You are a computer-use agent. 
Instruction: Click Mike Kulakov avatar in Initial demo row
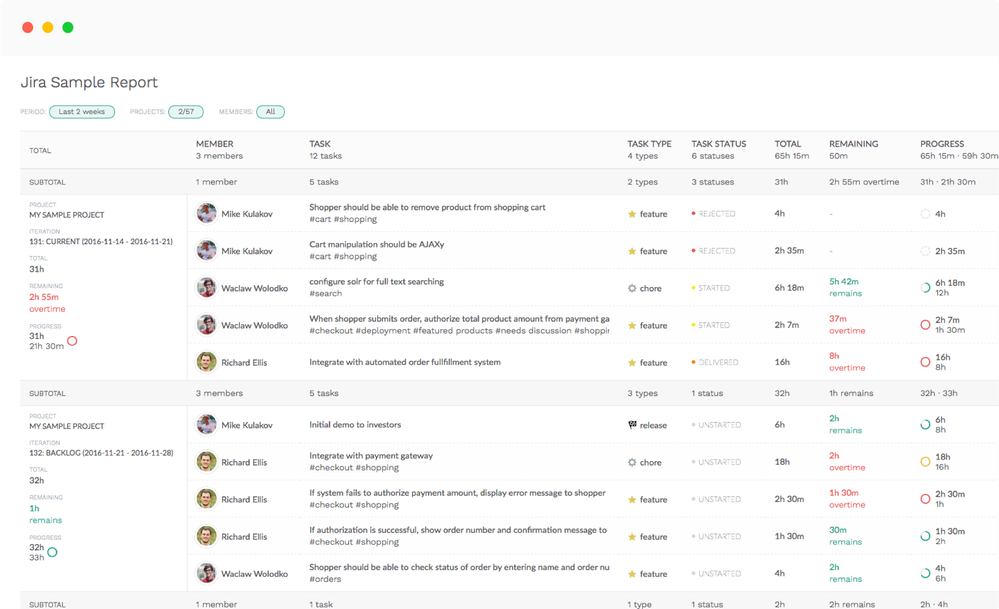[x=206, y=424]
